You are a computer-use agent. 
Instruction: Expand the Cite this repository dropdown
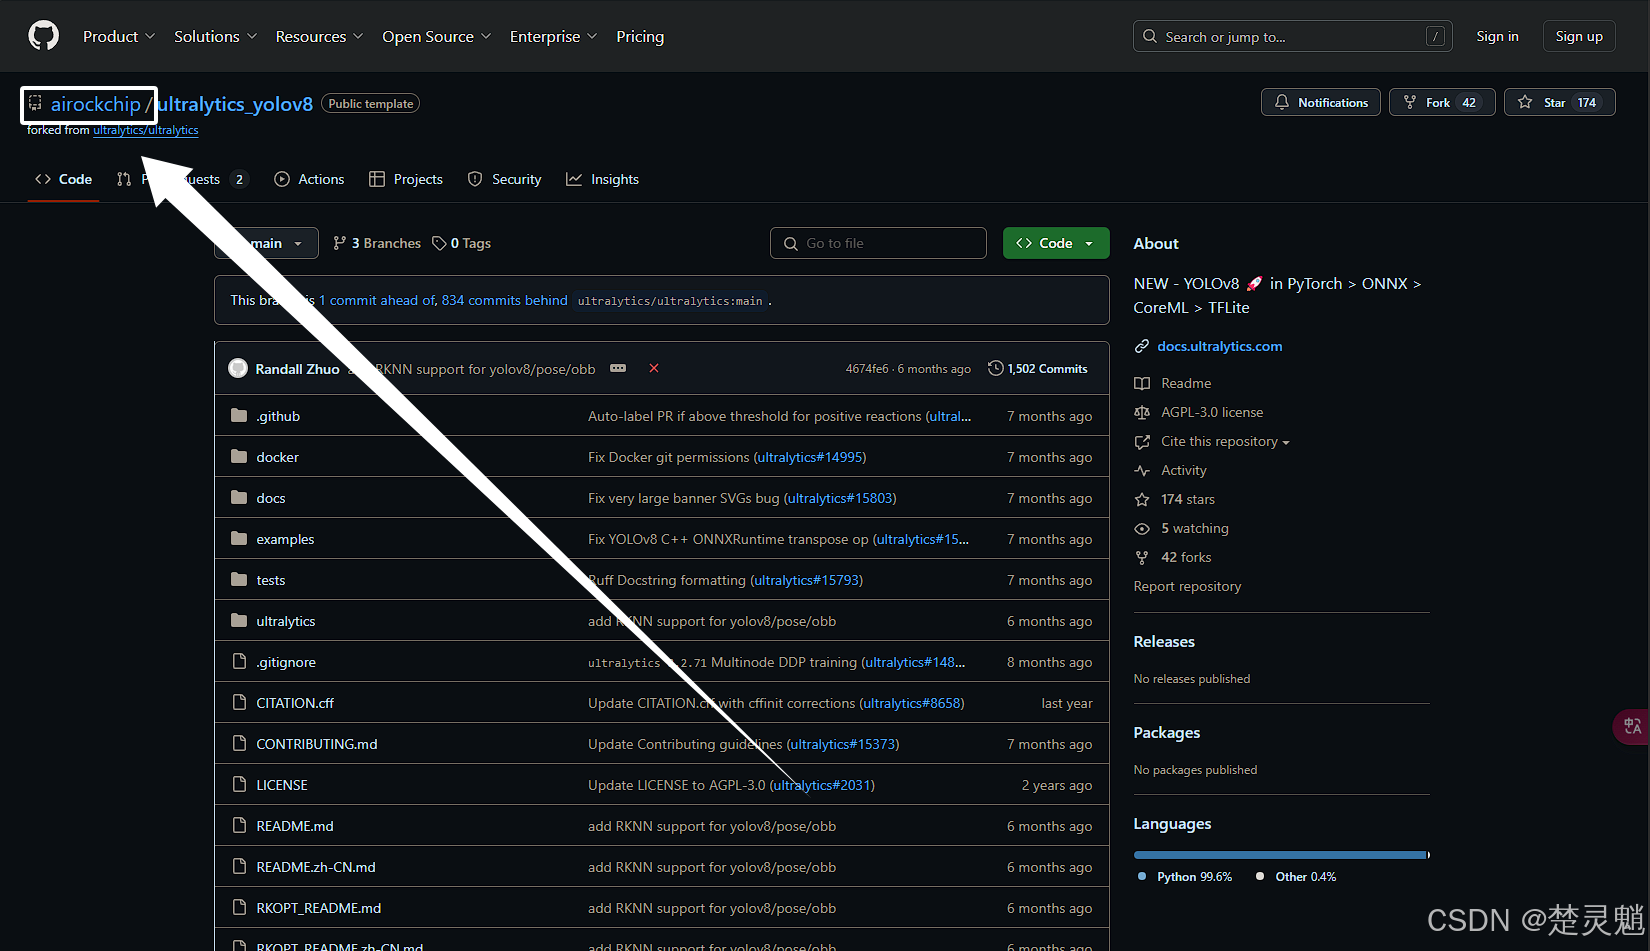1224,441
